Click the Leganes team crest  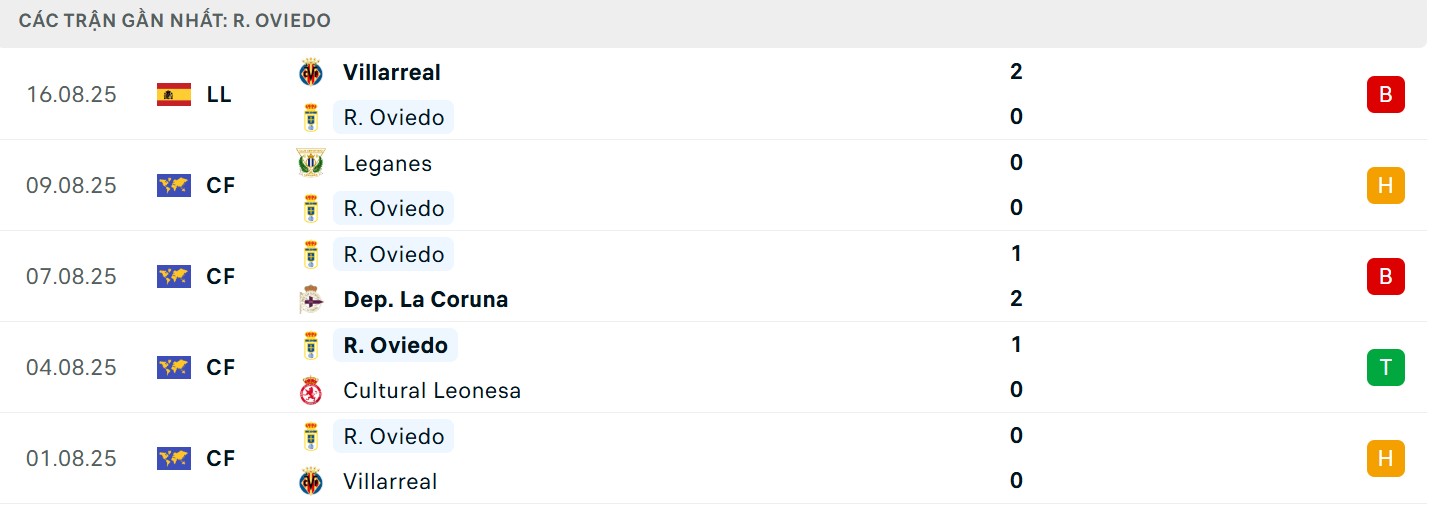point(311,163)
